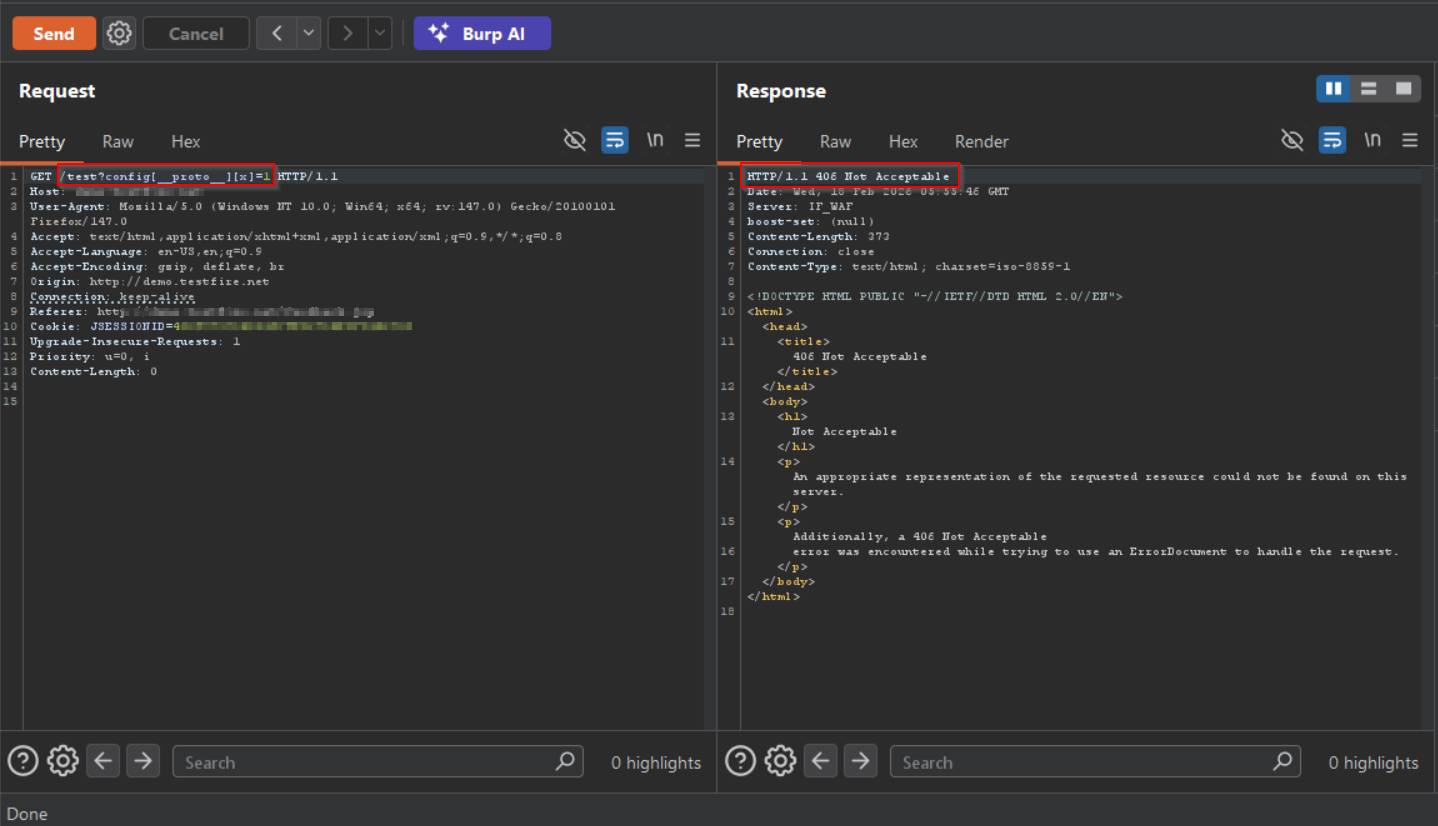
Task: Click the previous-request left arrow below Request panel
Action: [102, 761]
